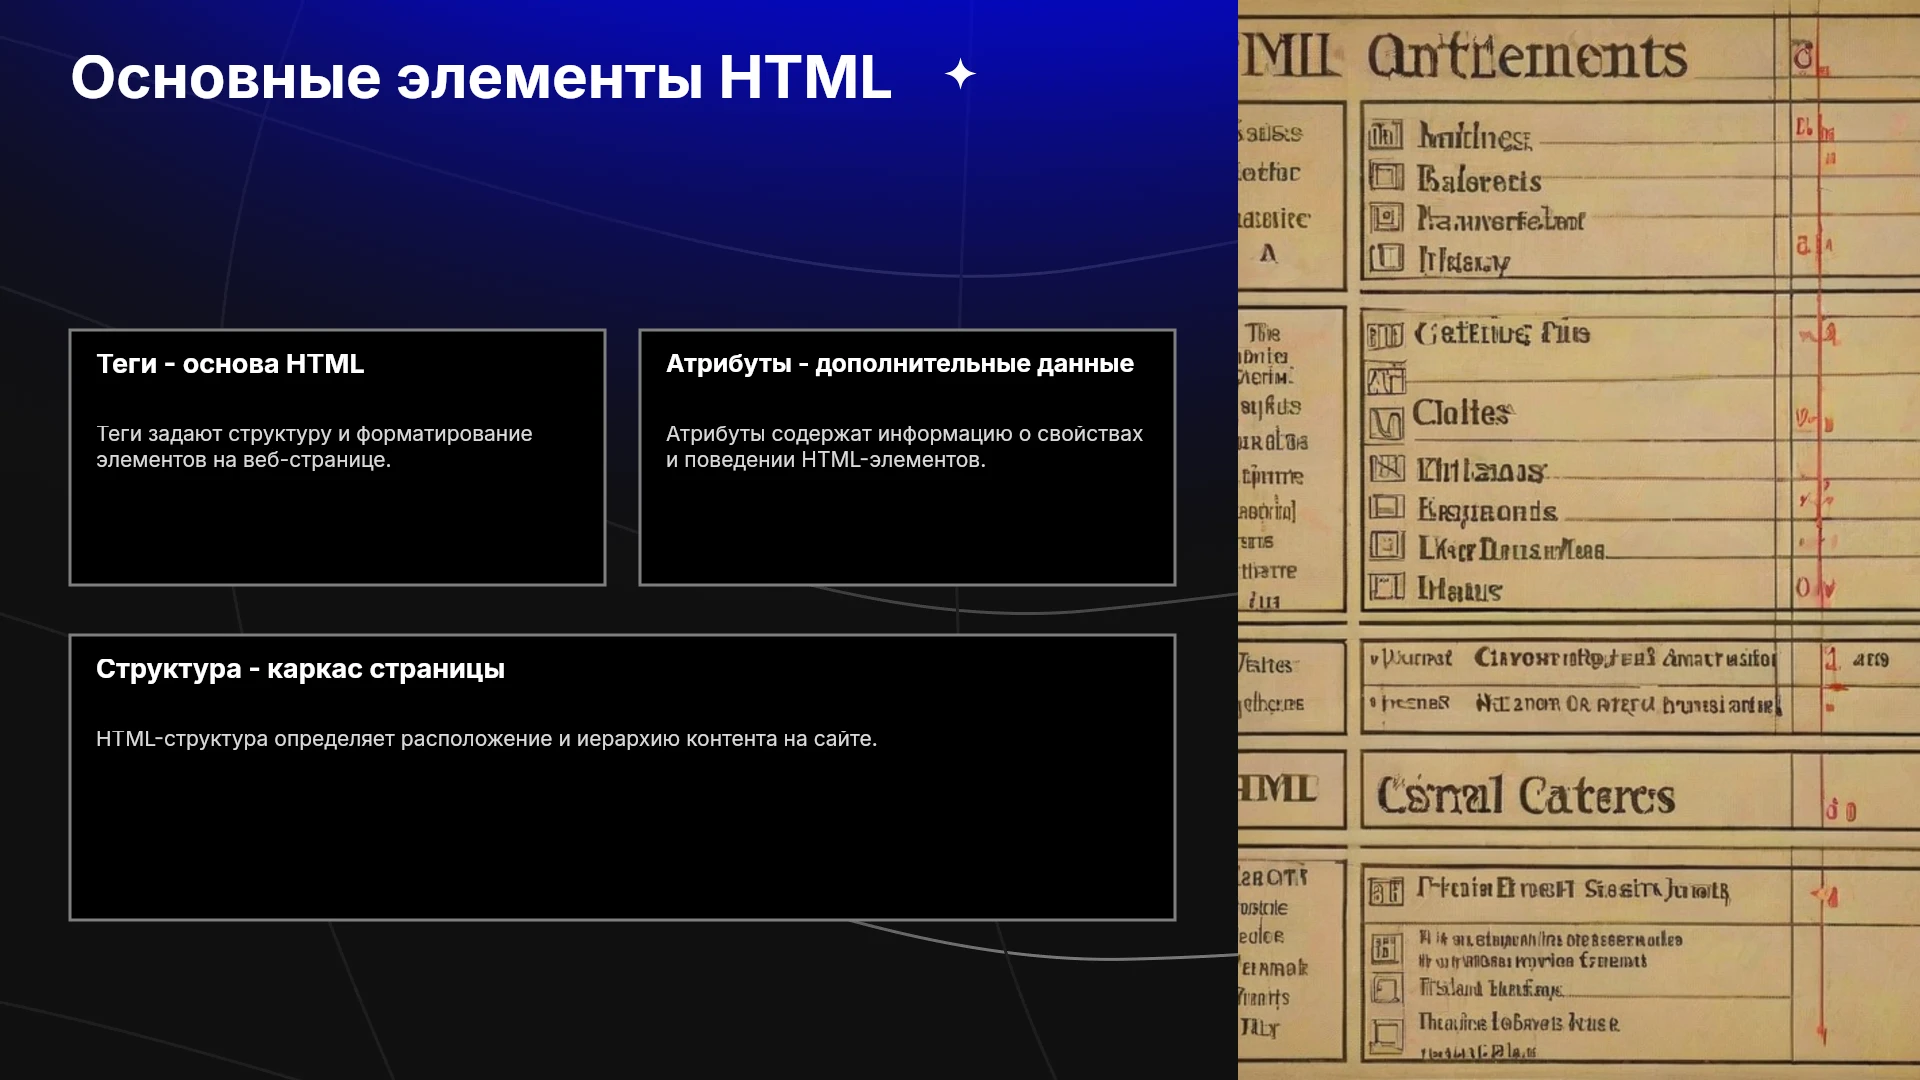
Task: Click the bottom-most square icon in the parchment list
Action: [1387, 1035]
